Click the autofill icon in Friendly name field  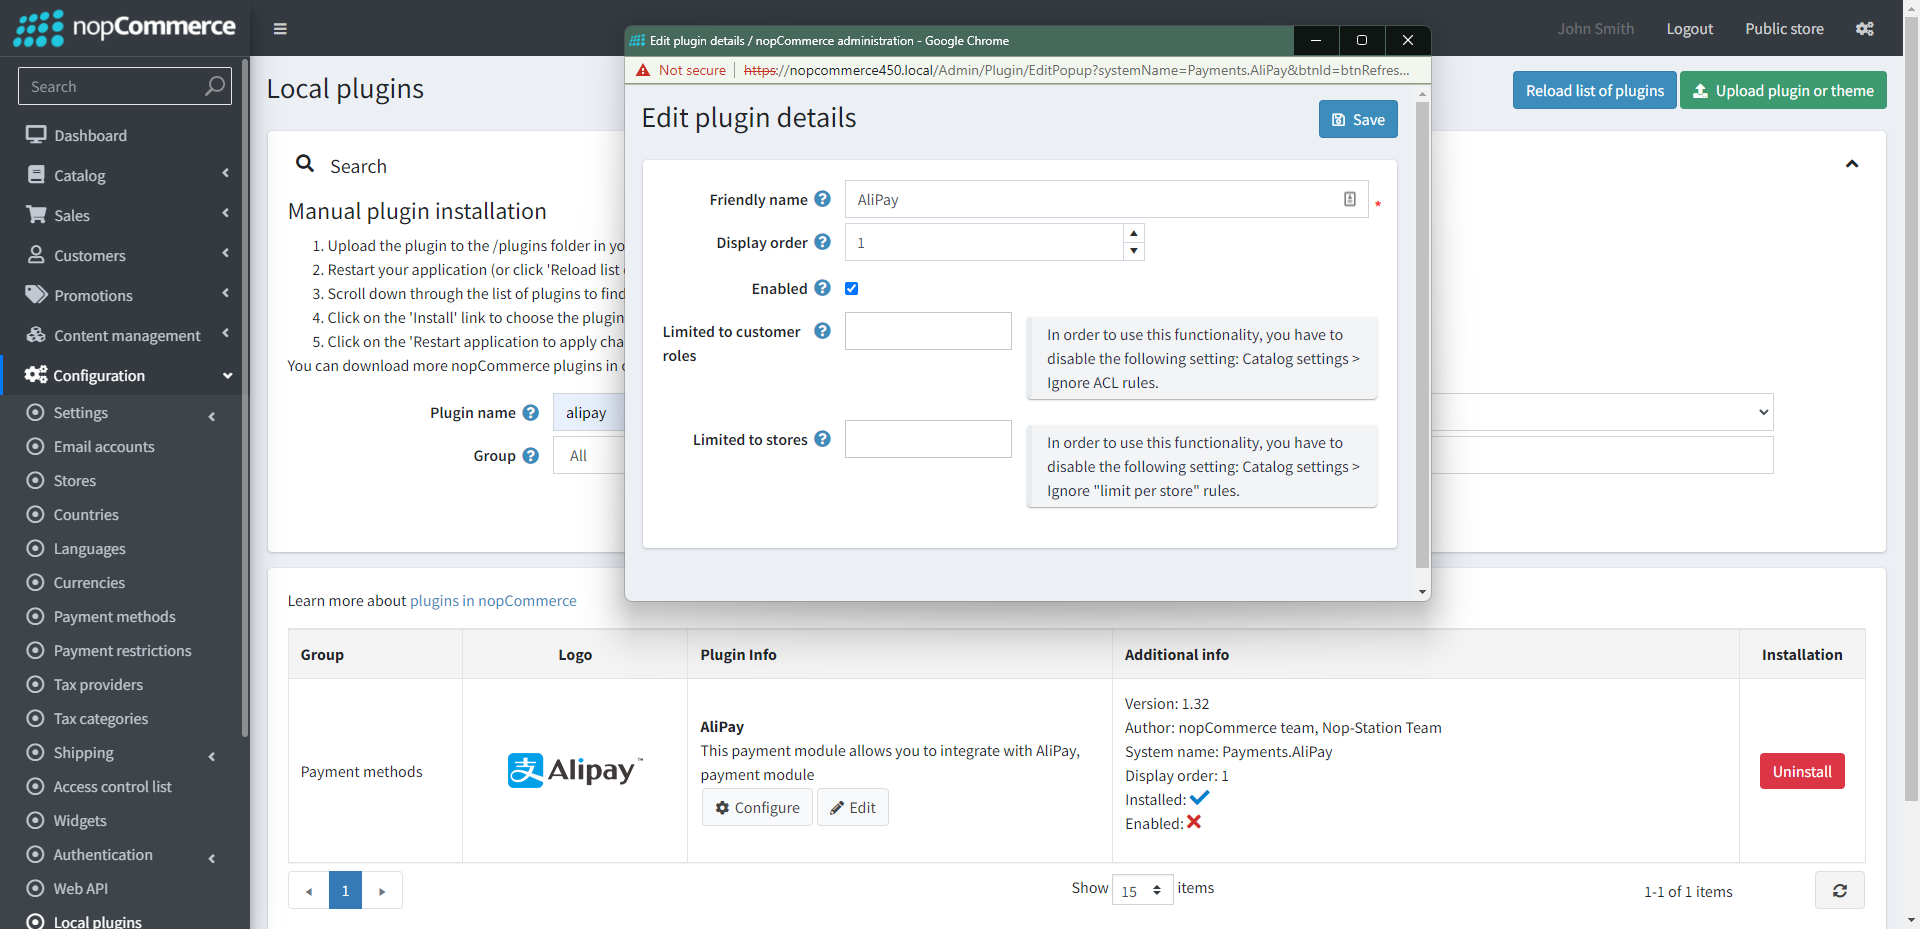coord(1350,199)
